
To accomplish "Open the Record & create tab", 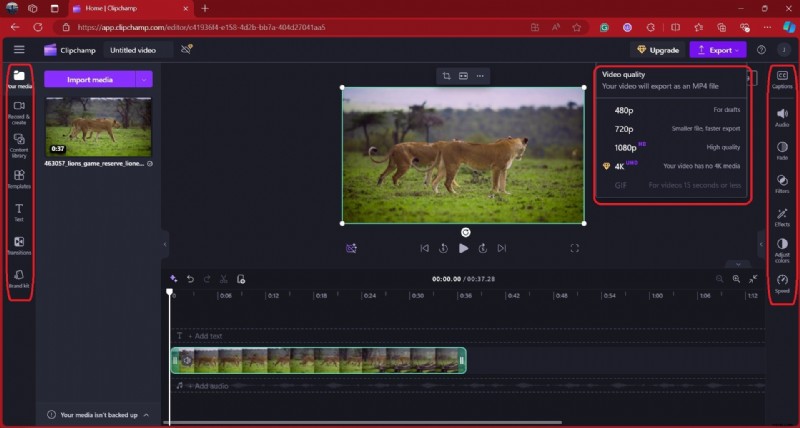I will click(19, 112).
